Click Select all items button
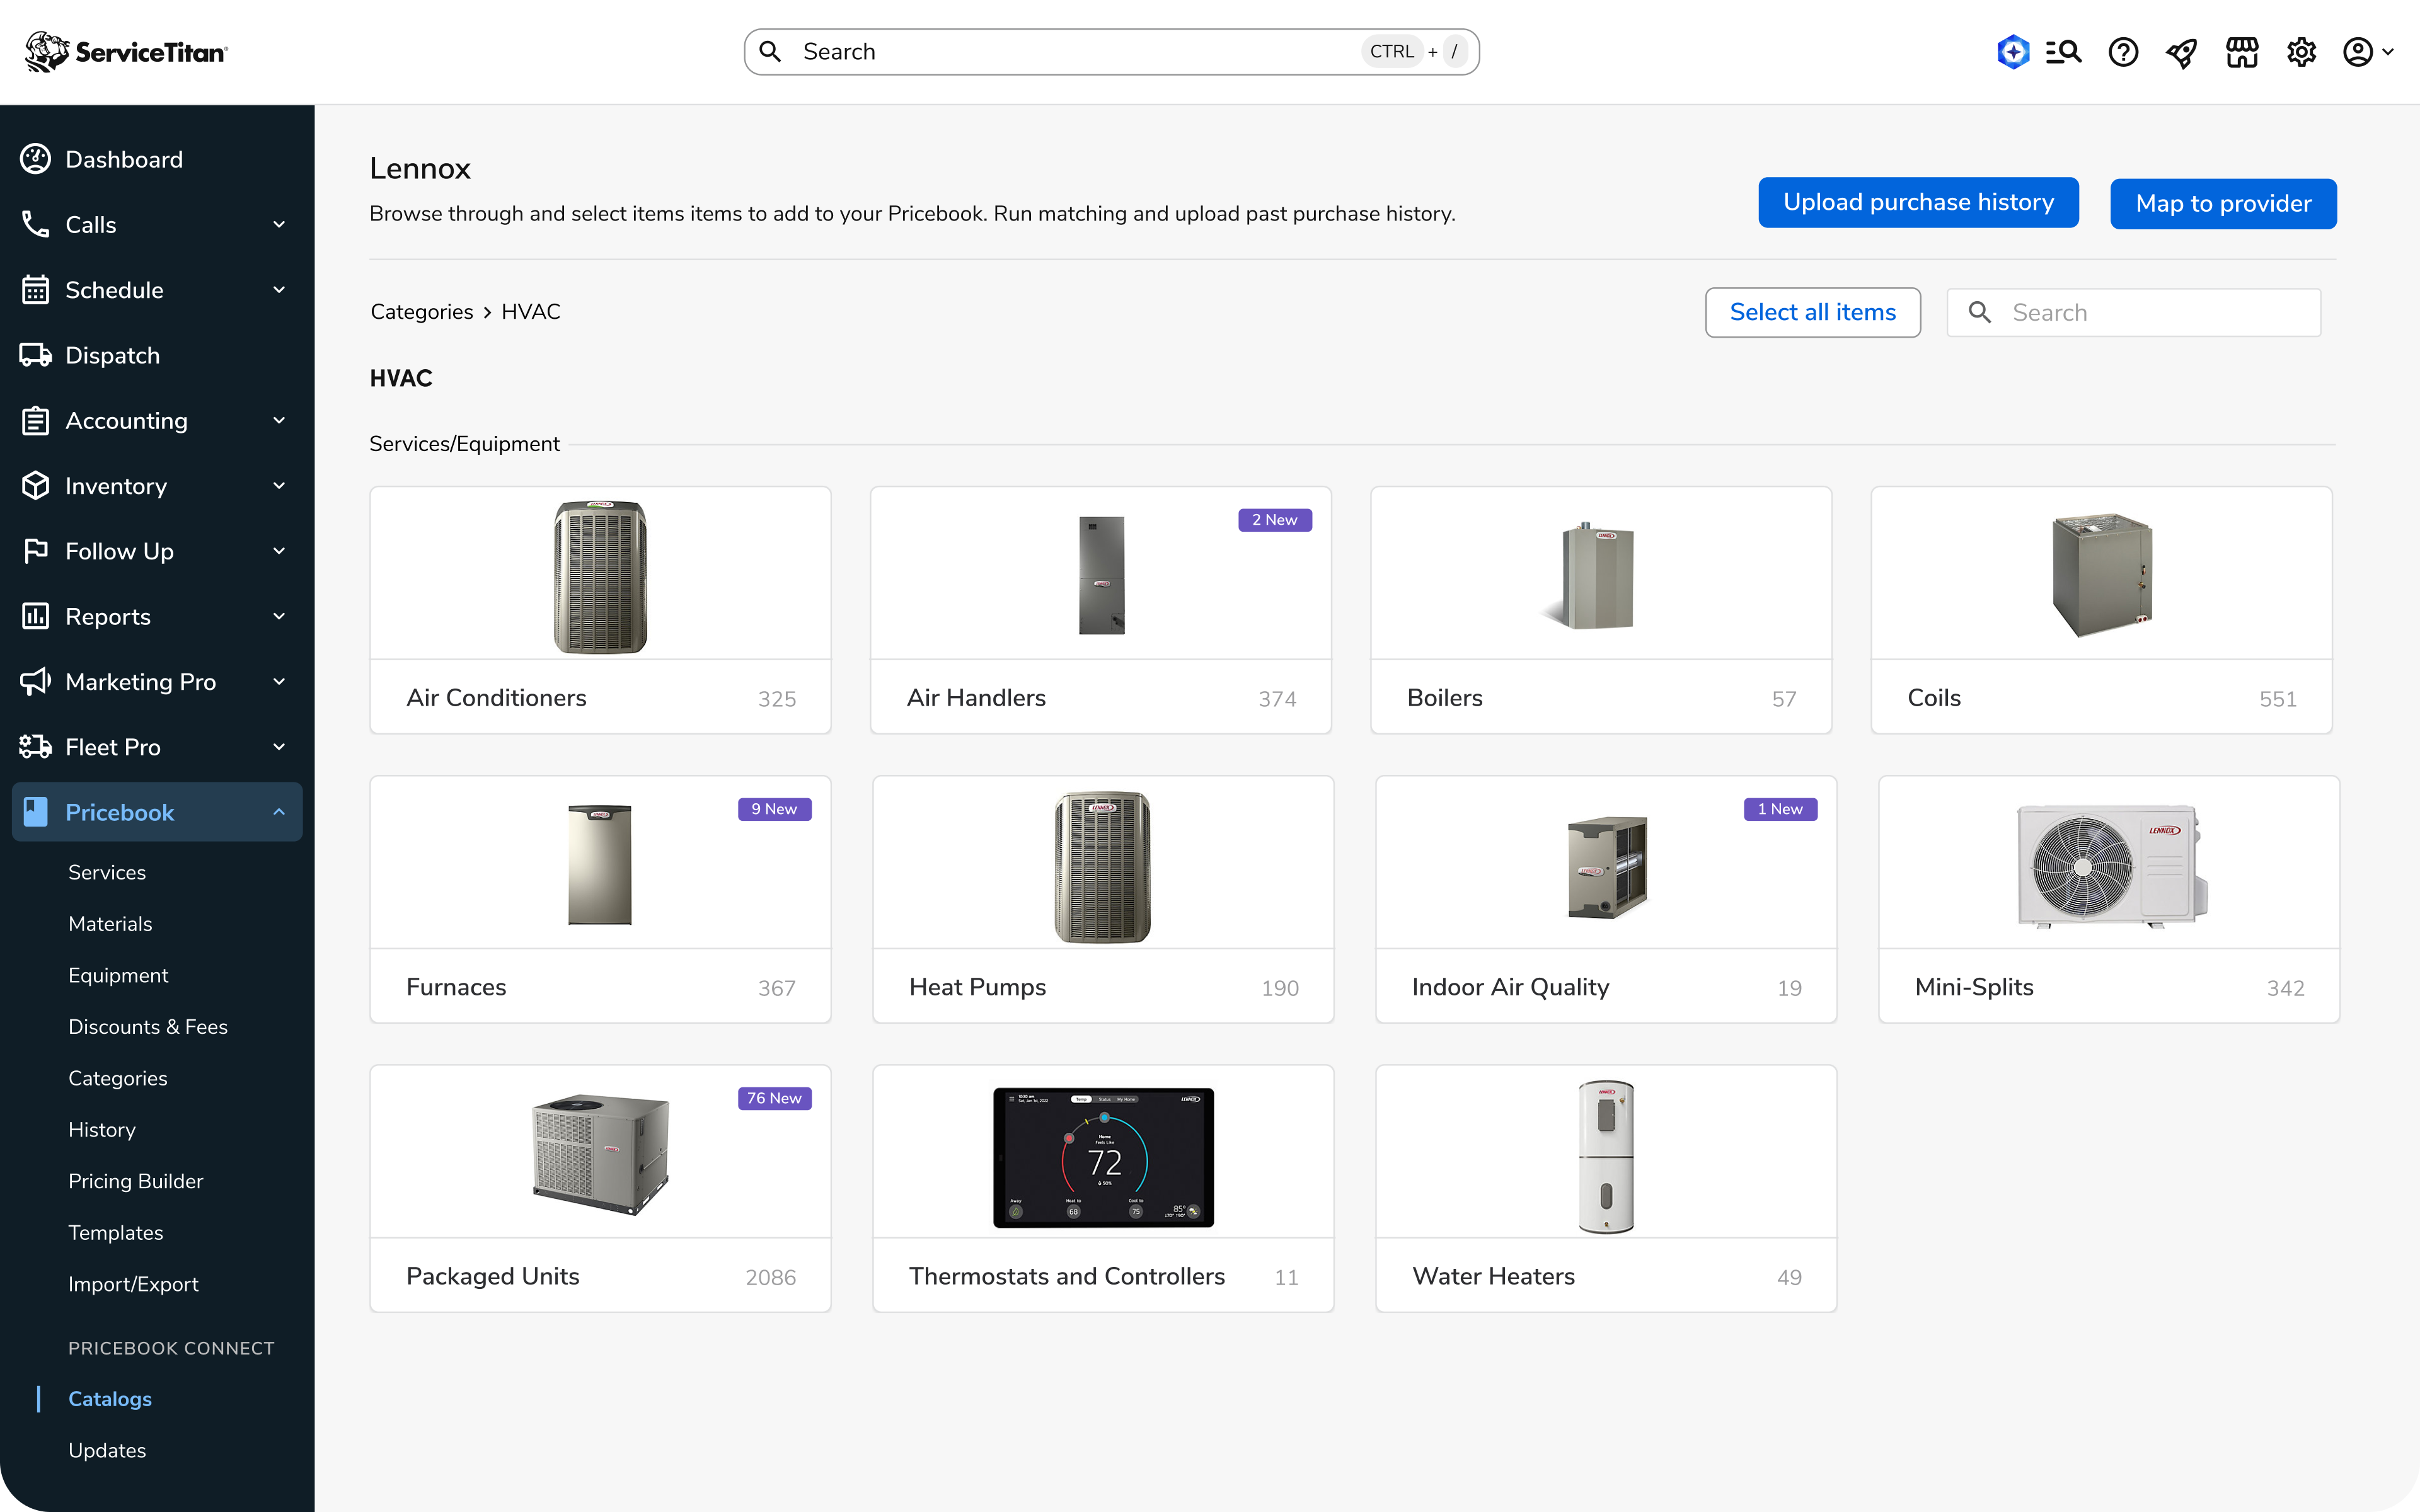Screen dimensions: 2420x1512 [x=1812, y=313]
